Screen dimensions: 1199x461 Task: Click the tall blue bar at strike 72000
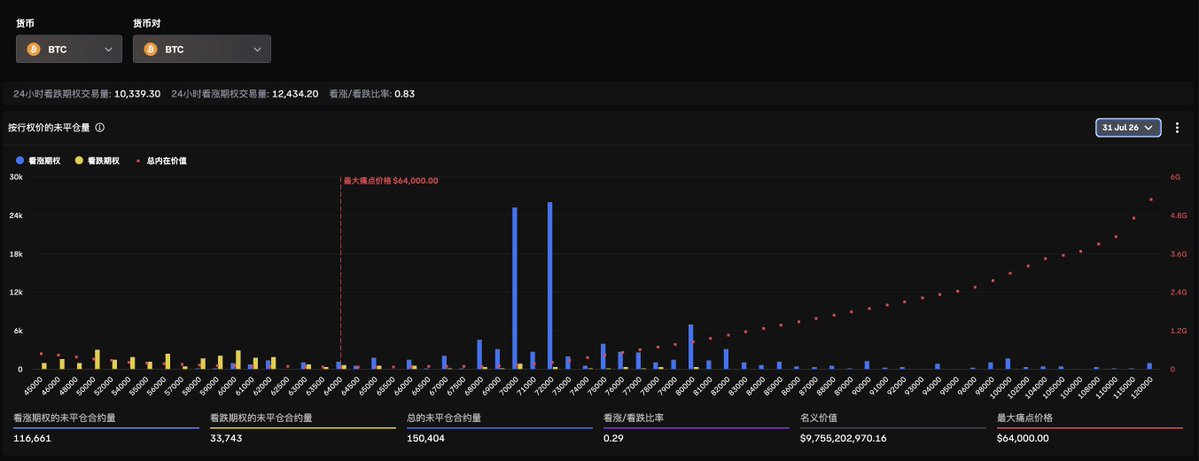click(550, 286)
